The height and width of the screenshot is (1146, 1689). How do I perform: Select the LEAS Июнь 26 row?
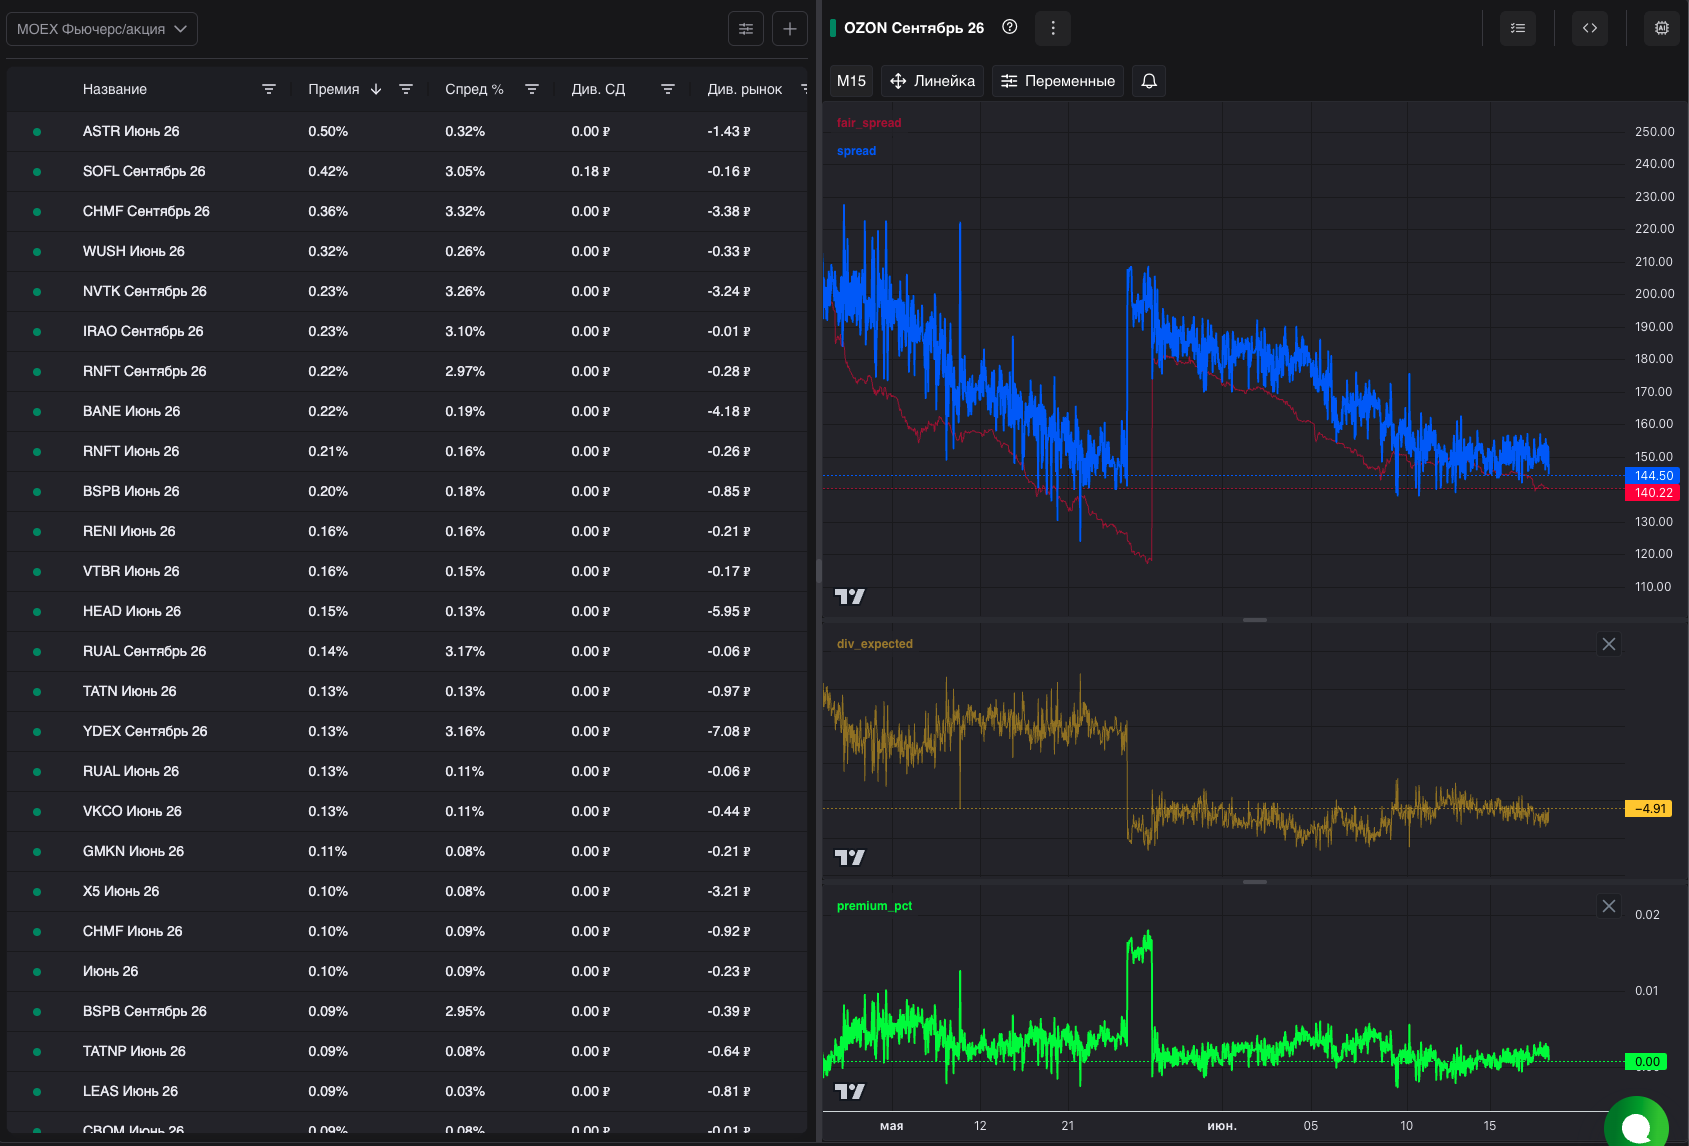pyautogui.click(x=407, y=1091)
